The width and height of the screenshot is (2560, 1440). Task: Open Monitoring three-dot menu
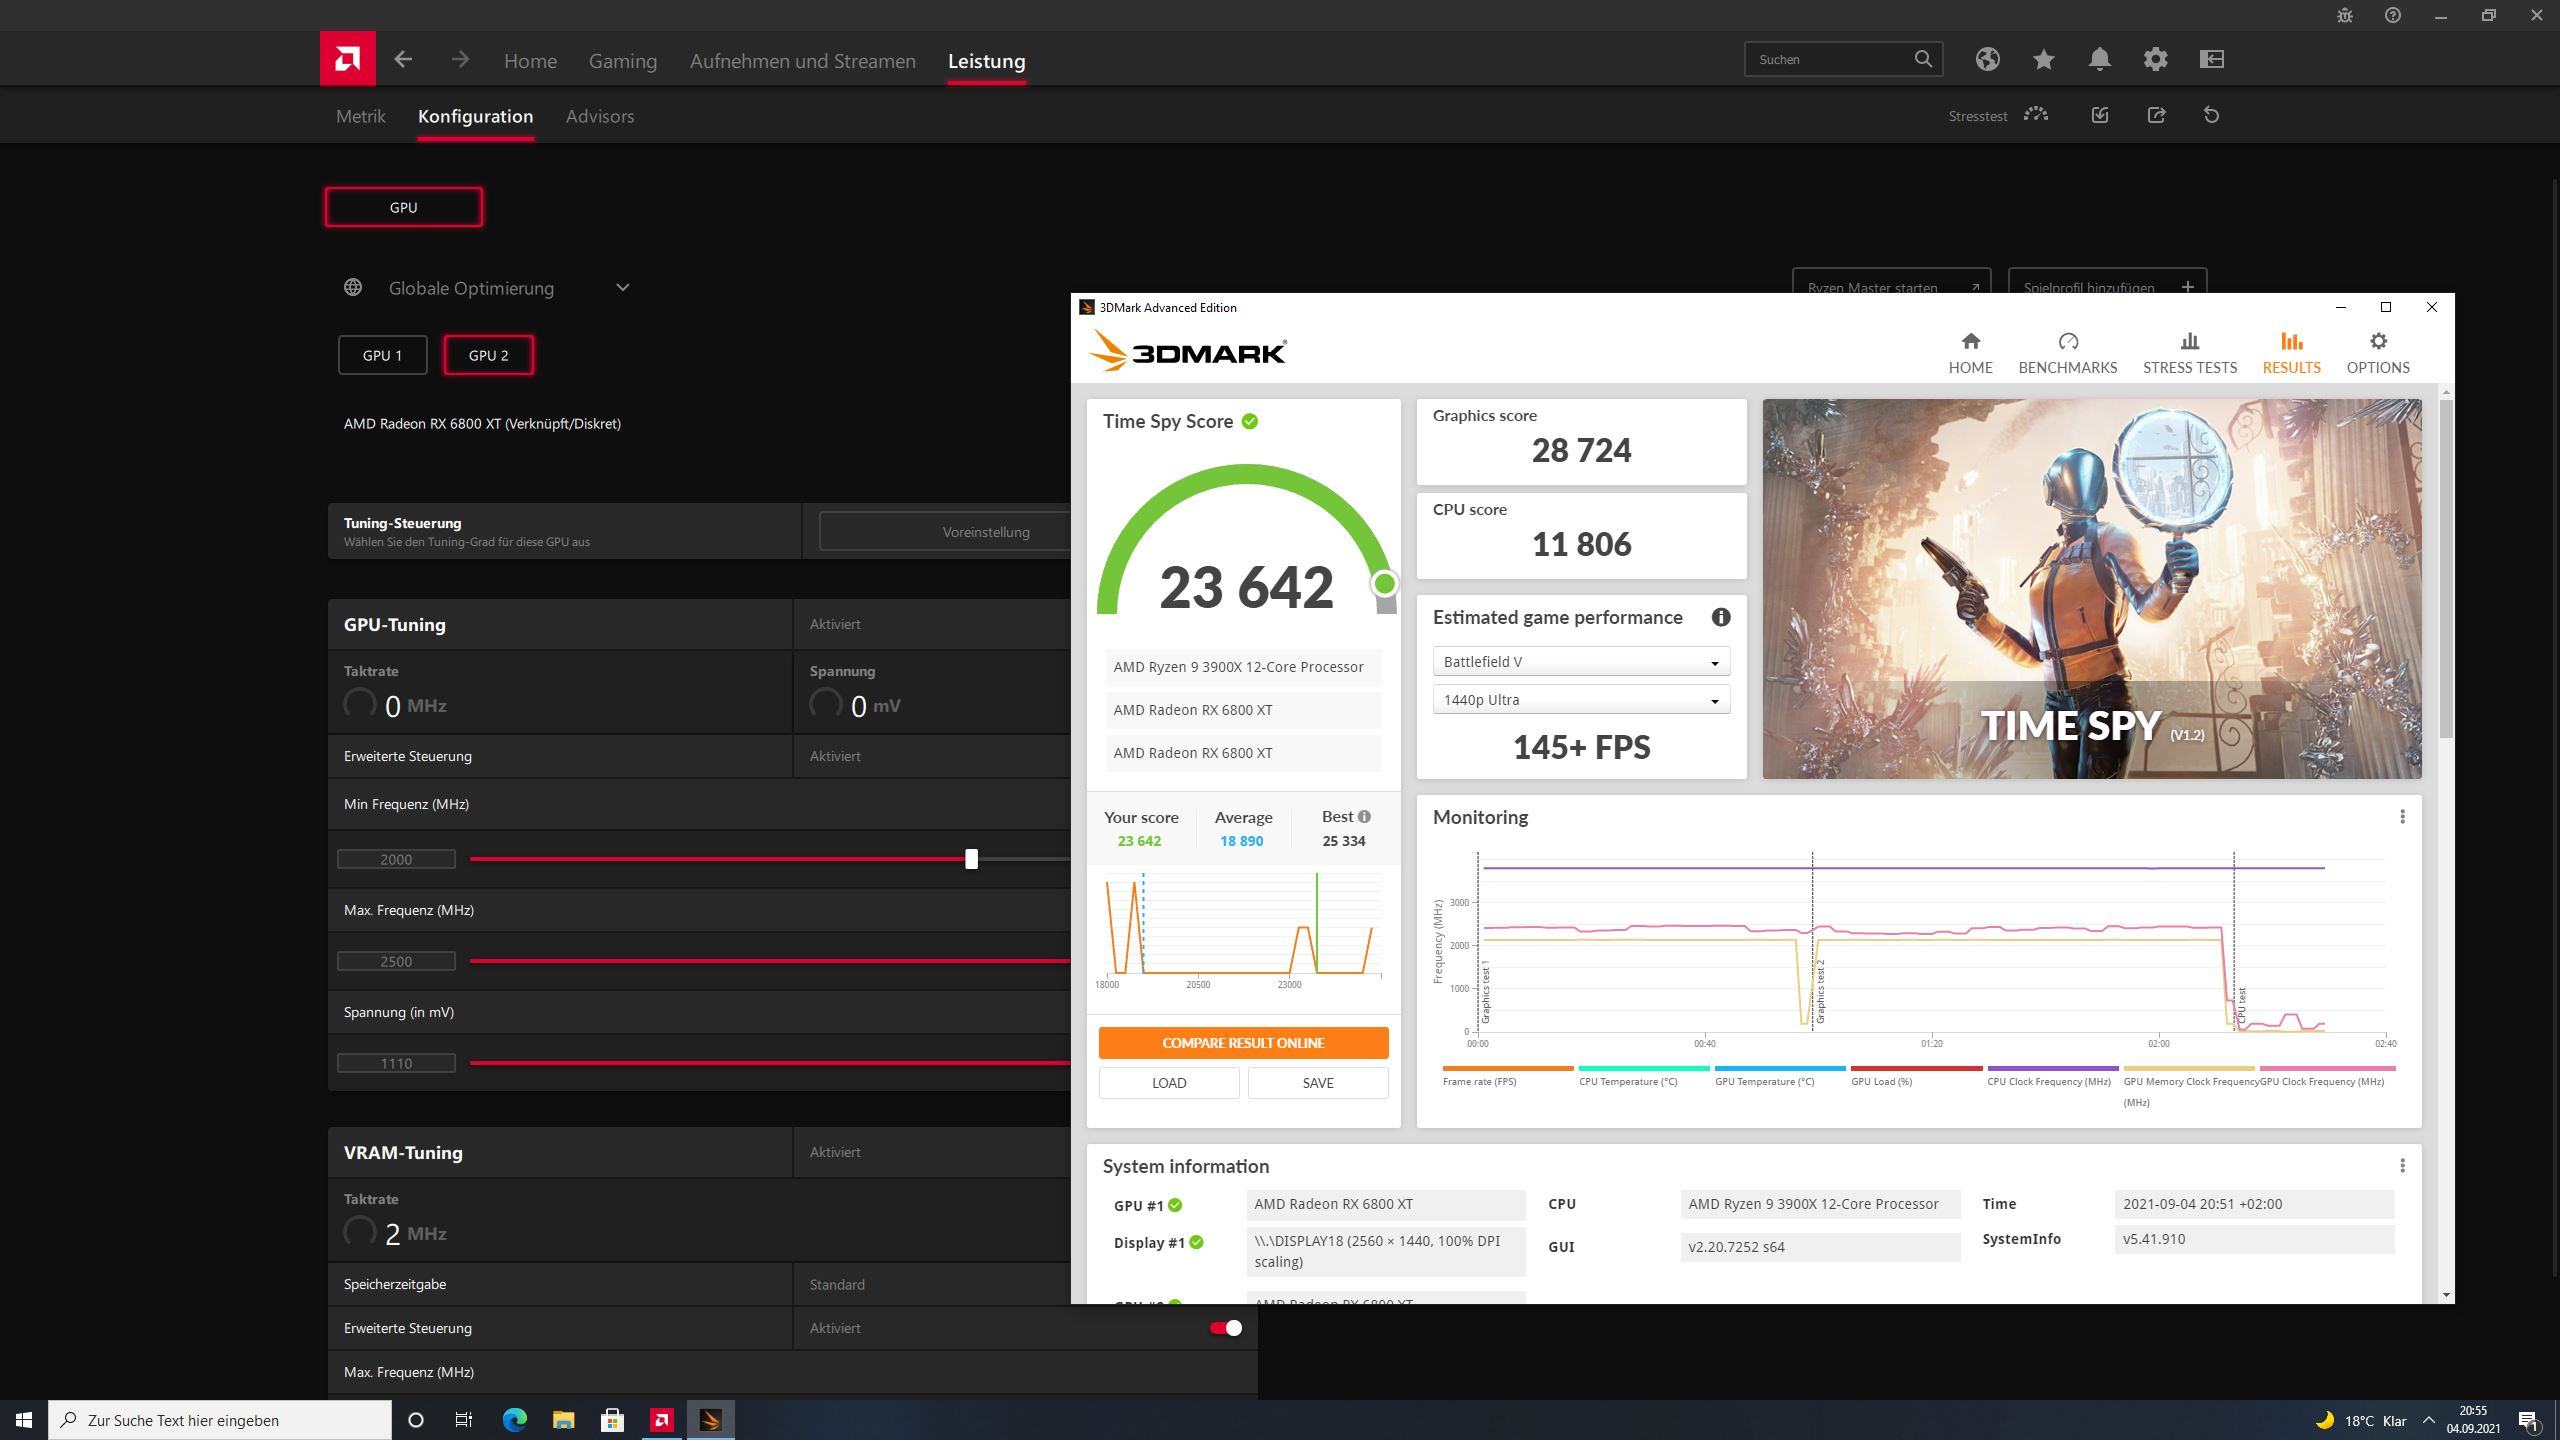(2402, 817)
